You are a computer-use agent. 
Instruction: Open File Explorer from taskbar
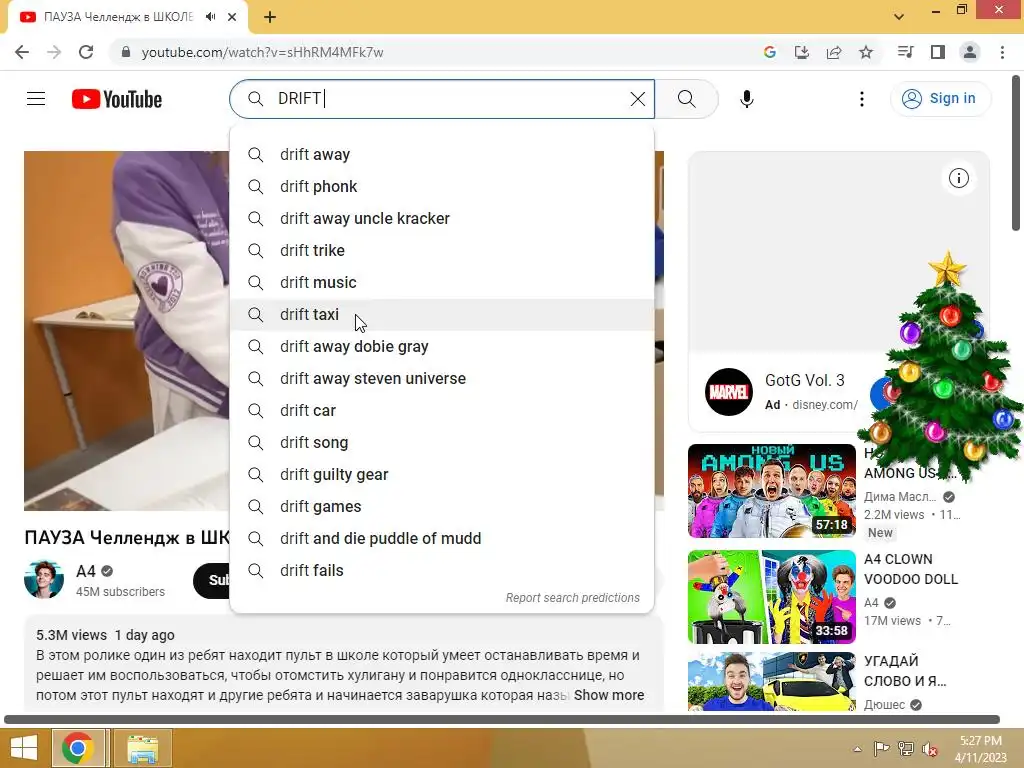(142, 748)
